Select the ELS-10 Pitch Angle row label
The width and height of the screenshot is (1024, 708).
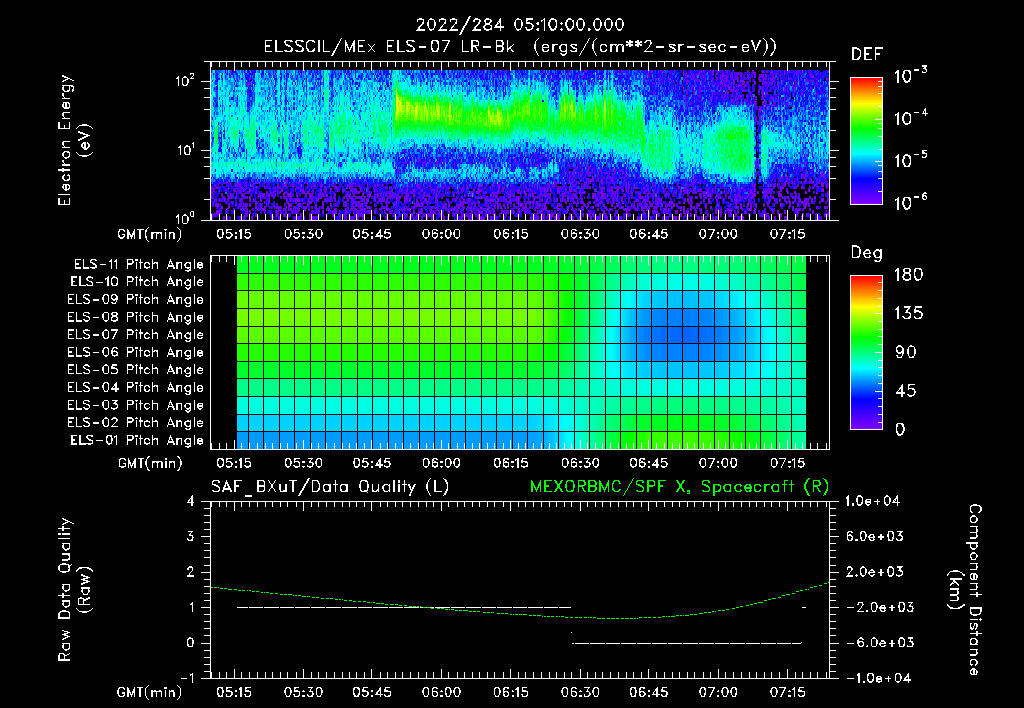click(137, 282)
